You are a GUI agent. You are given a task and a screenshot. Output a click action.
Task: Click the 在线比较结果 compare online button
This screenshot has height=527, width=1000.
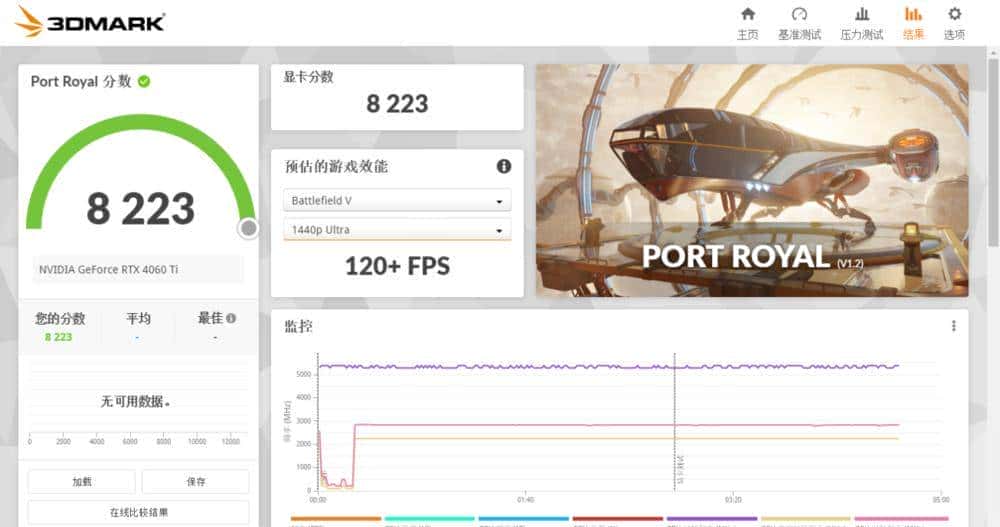point(138,512)
